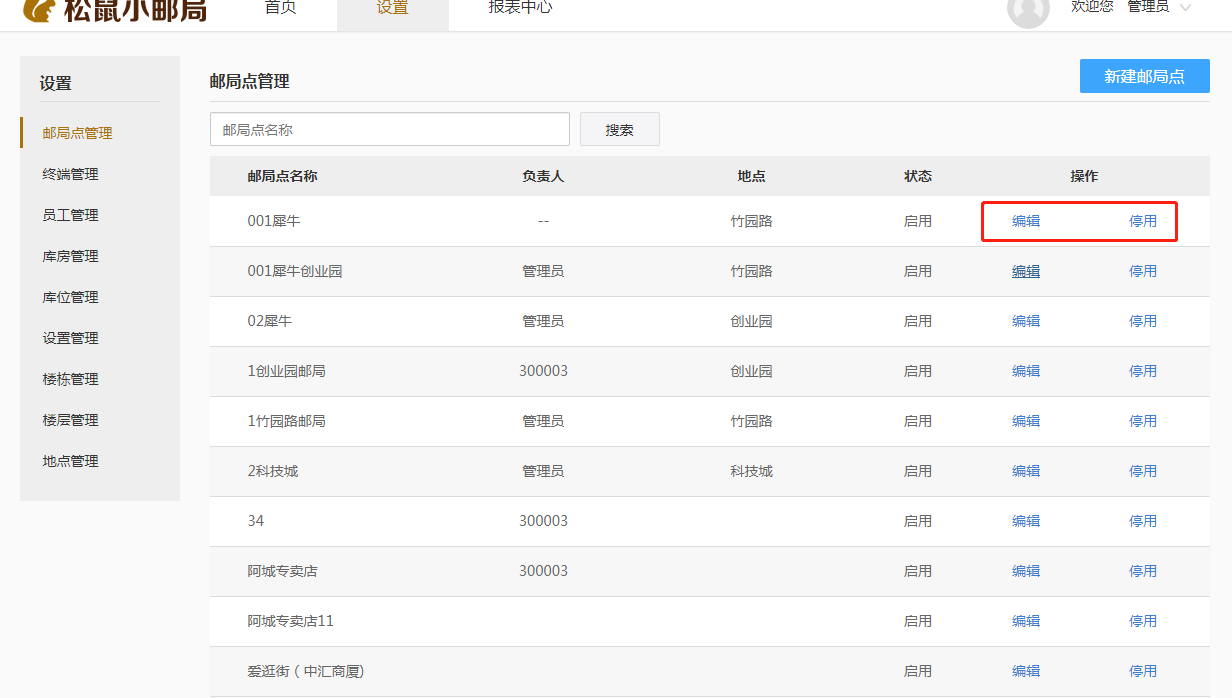Image resolution: width=1232 pixels, height=698 pixels.
Task: Focus the 邮局点名称 search field
Action: pyautogui.click(x=390, y=129)
